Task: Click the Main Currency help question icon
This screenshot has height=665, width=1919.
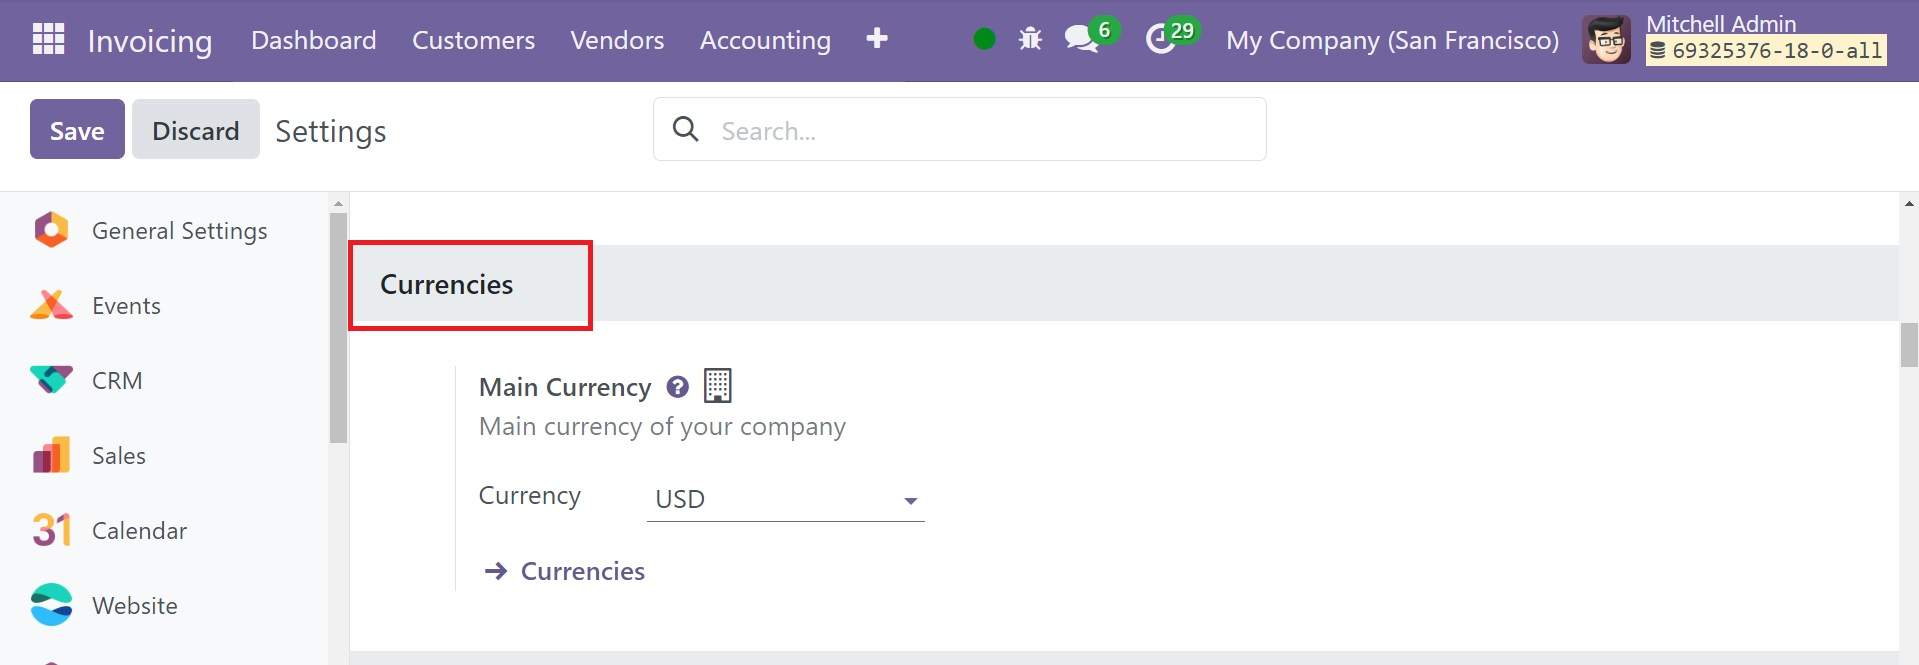Action: (x=678, y=387)
